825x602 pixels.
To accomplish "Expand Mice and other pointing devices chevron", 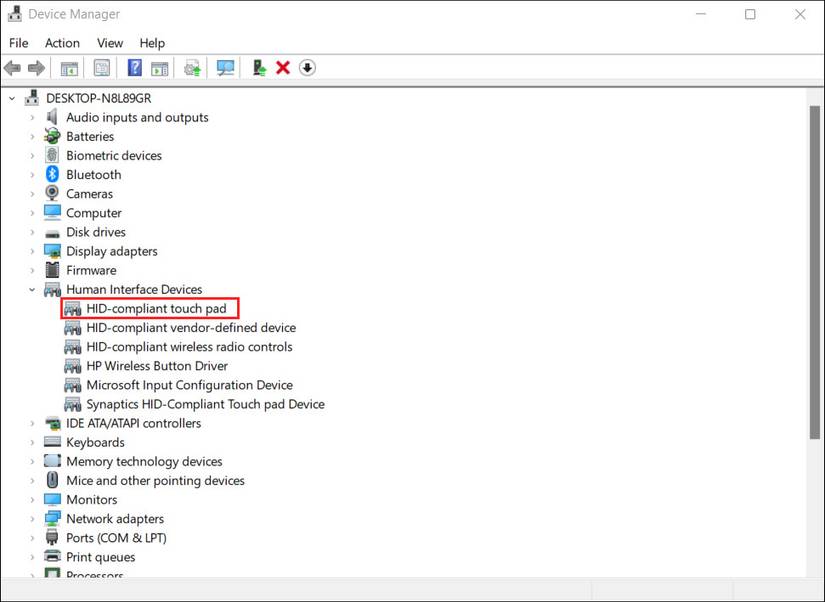I will 32,480.
